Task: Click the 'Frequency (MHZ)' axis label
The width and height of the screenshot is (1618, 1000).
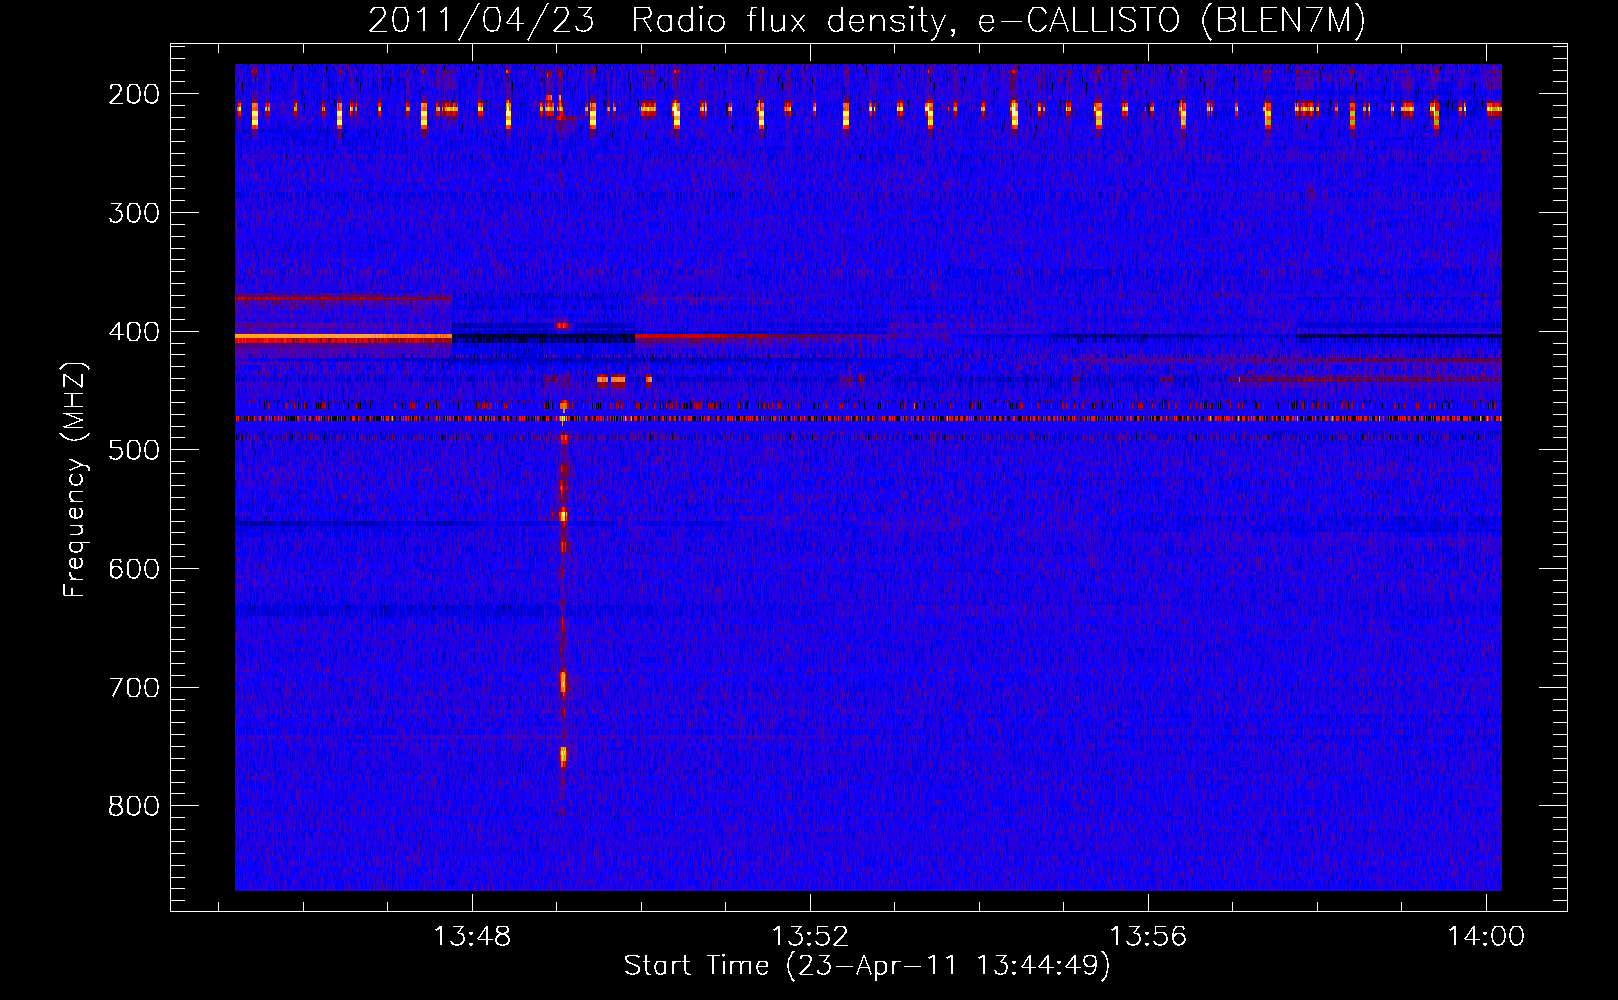Action: [75, 479]
